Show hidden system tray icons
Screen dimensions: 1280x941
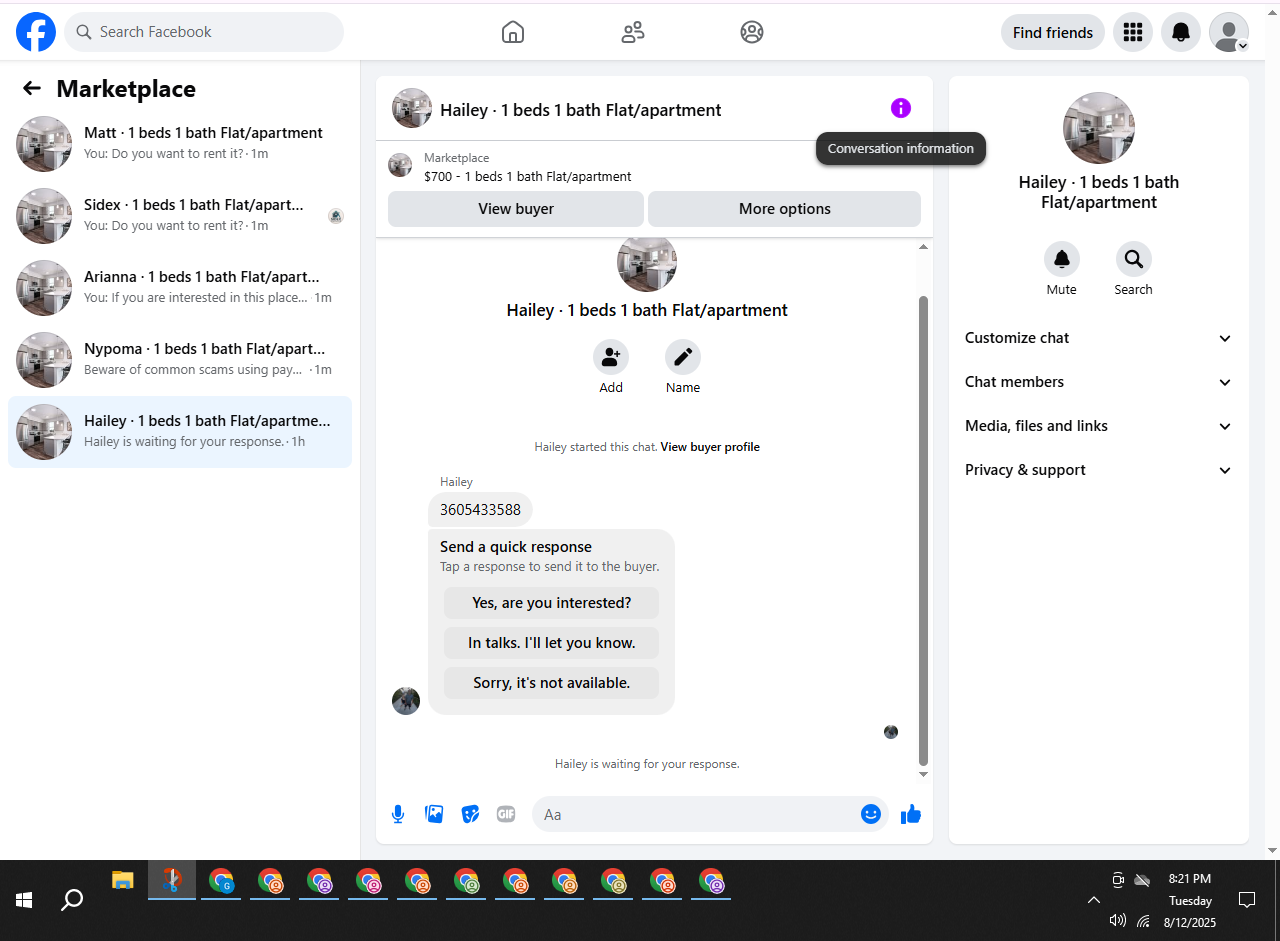[1094, 900]
